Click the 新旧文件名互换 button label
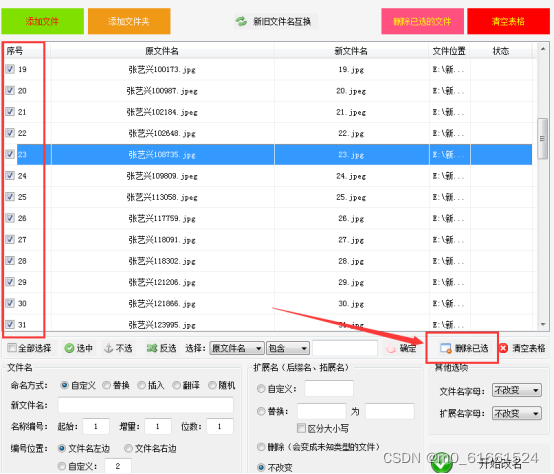The image size is (554, 474). click(282, 22)
